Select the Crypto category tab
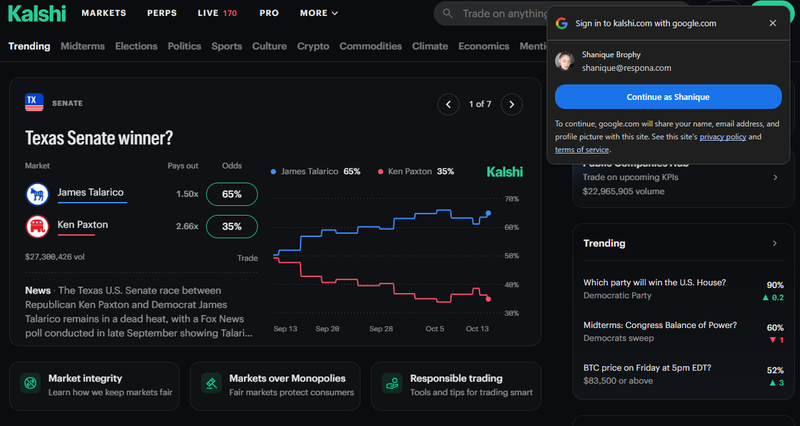The image size is (800, 426). tap(313, 46)
